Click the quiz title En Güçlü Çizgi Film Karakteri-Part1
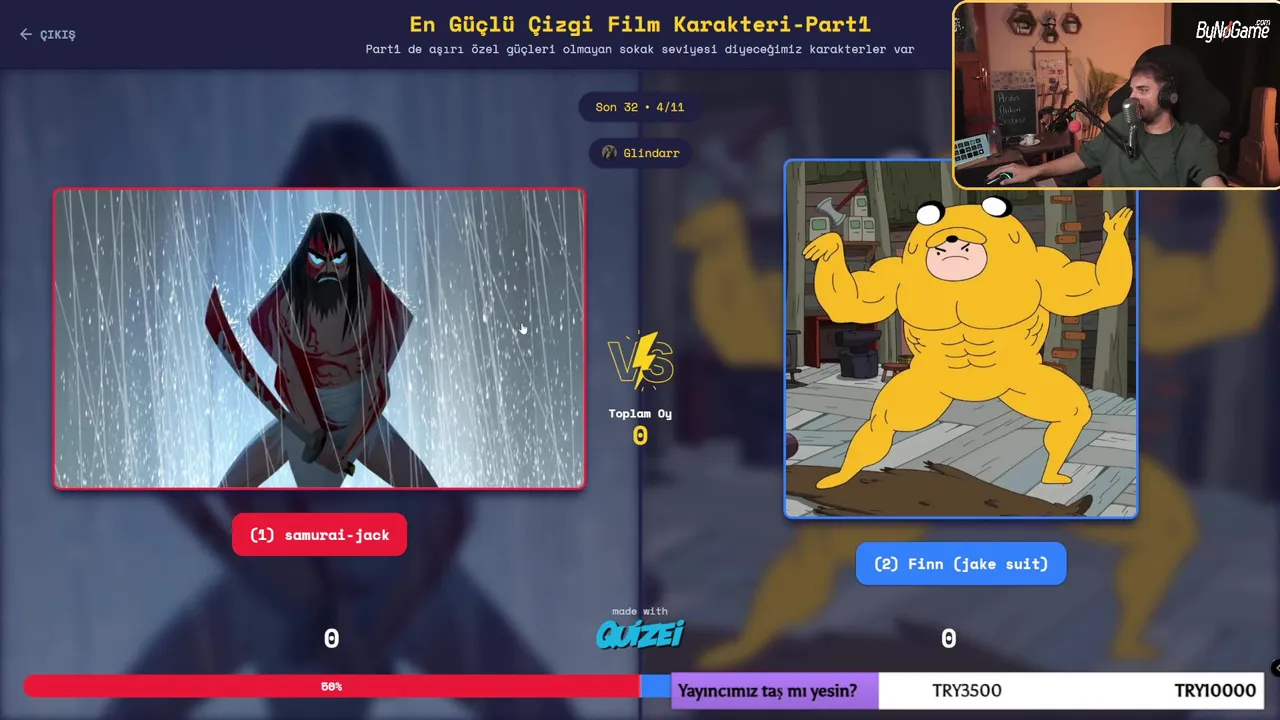The height and width of the screenshot is (720, 1280). tap(640, 24)
